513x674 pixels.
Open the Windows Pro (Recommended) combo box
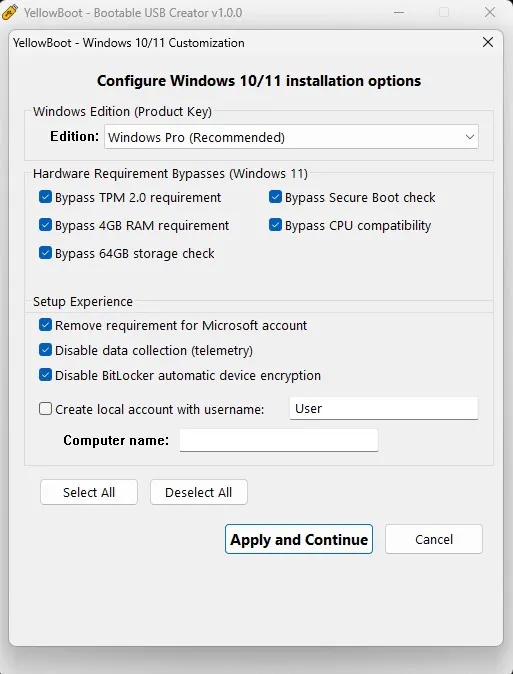(x=291, y=137)
